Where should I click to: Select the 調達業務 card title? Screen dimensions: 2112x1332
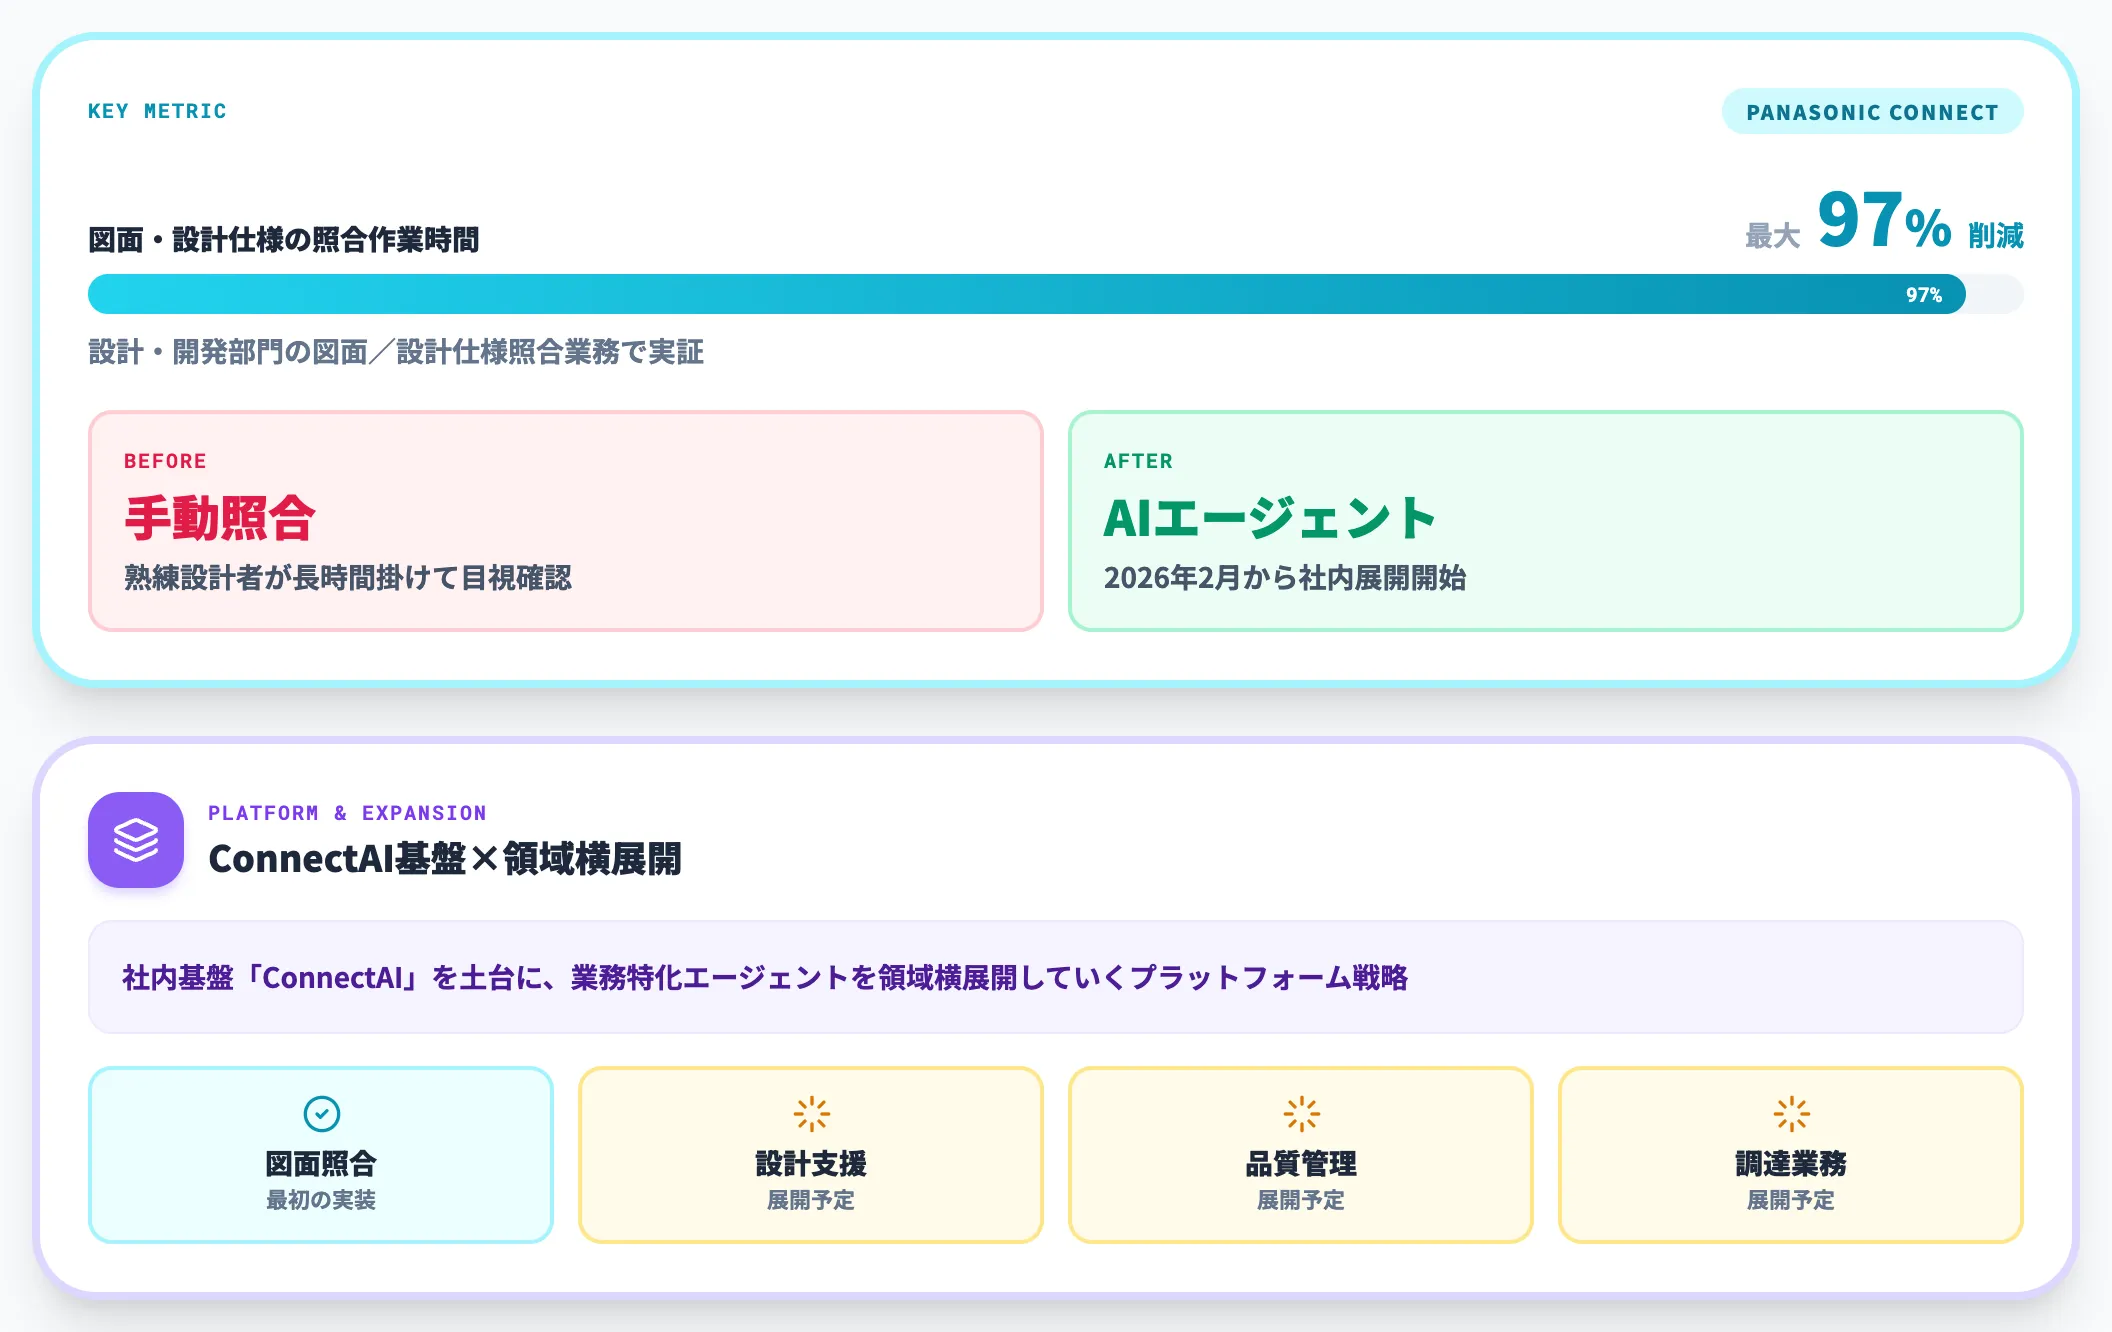[1791, 1164]
